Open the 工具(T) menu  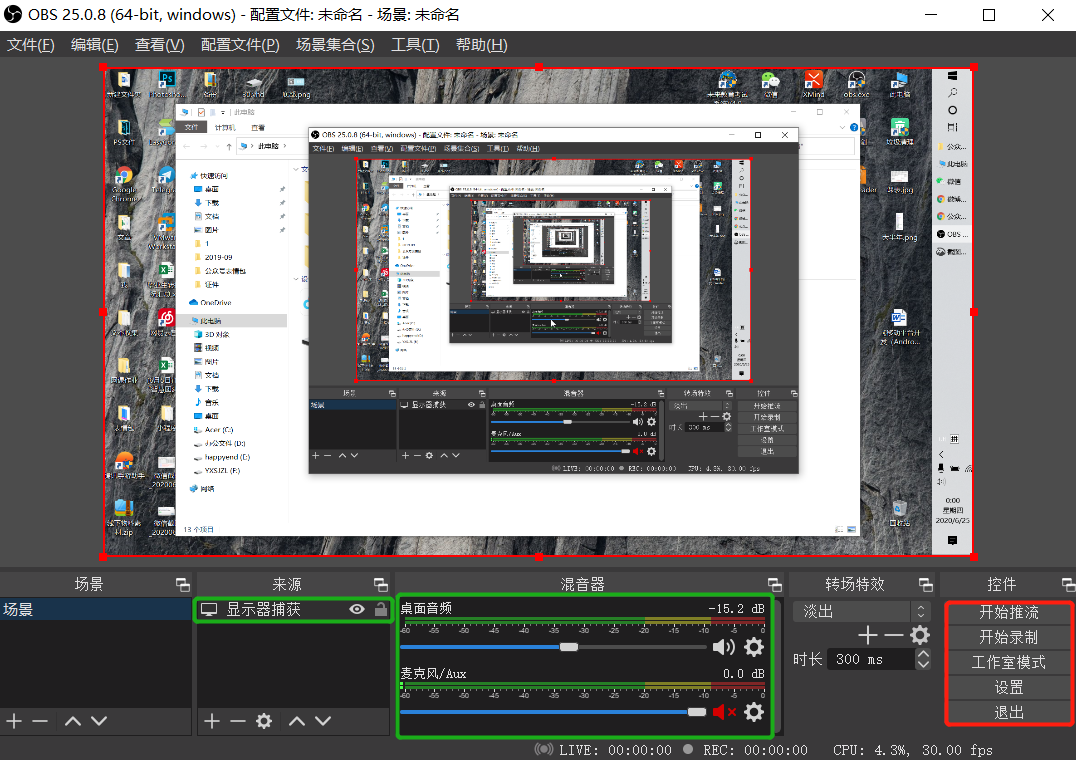click(415, 45)
